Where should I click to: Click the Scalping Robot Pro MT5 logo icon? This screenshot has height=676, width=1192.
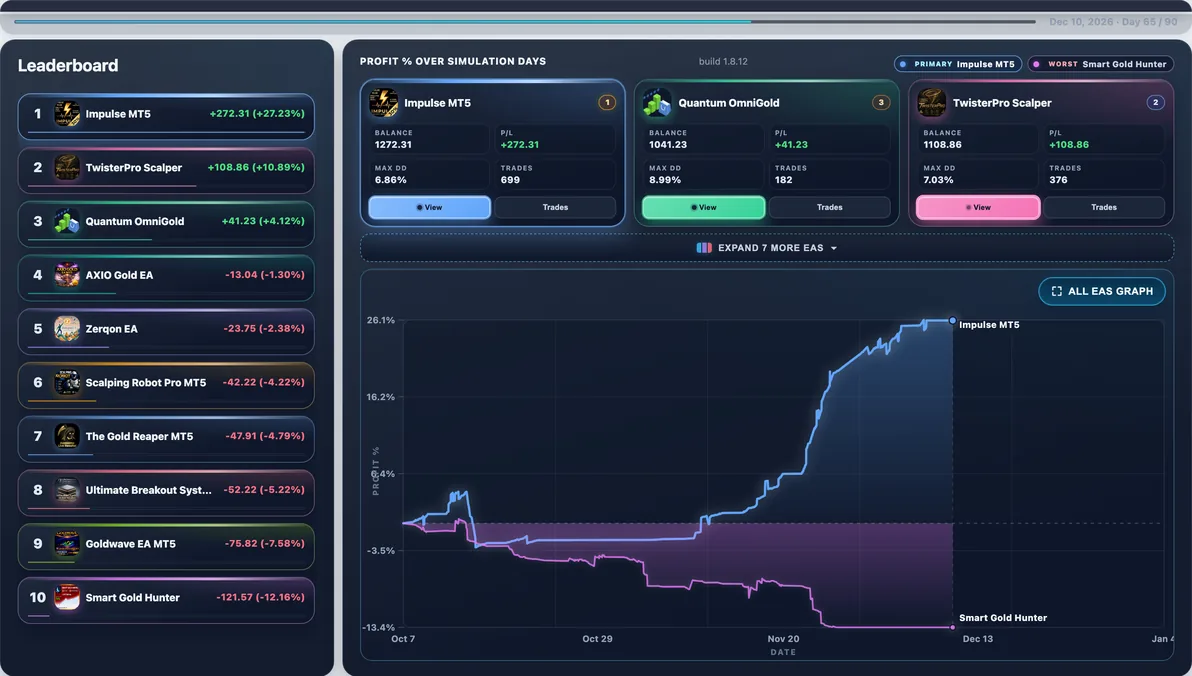click(67, 382)
